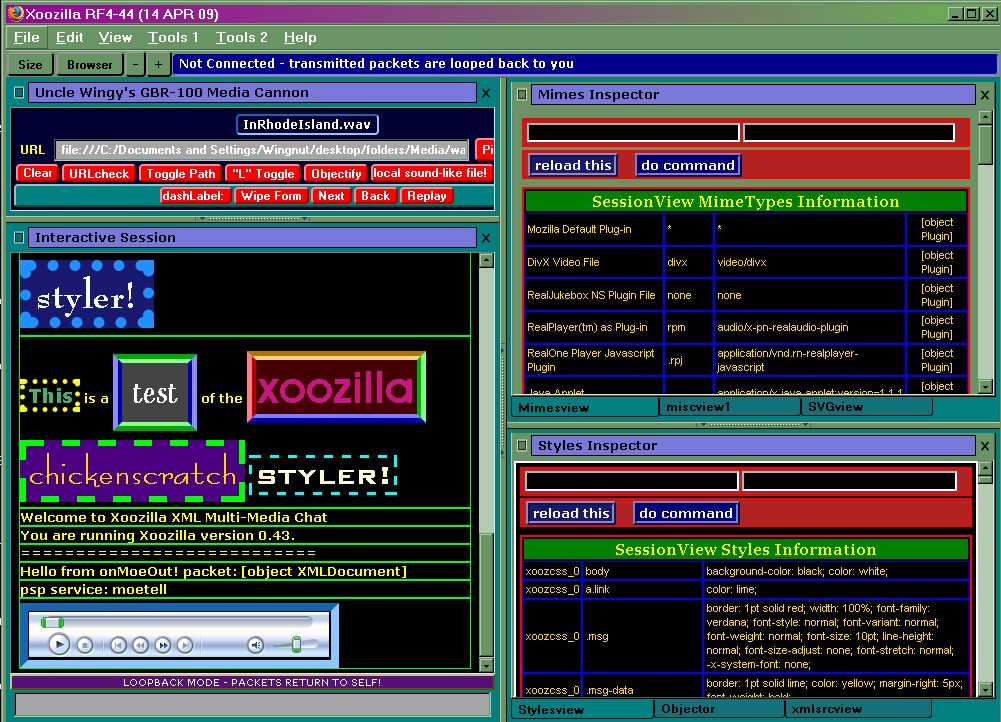Open the Help menu
Image resolution: width=1001 pixels, height=722 pixels.
(300, 38)
